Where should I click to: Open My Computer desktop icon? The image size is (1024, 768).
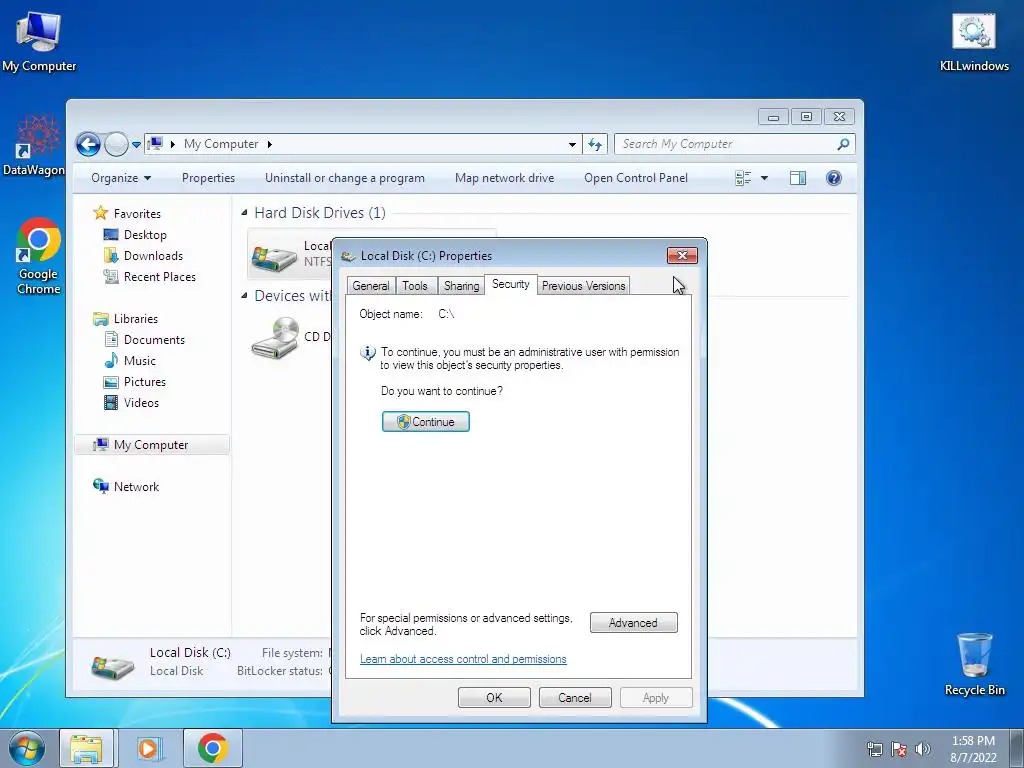[x=39, y=41]
